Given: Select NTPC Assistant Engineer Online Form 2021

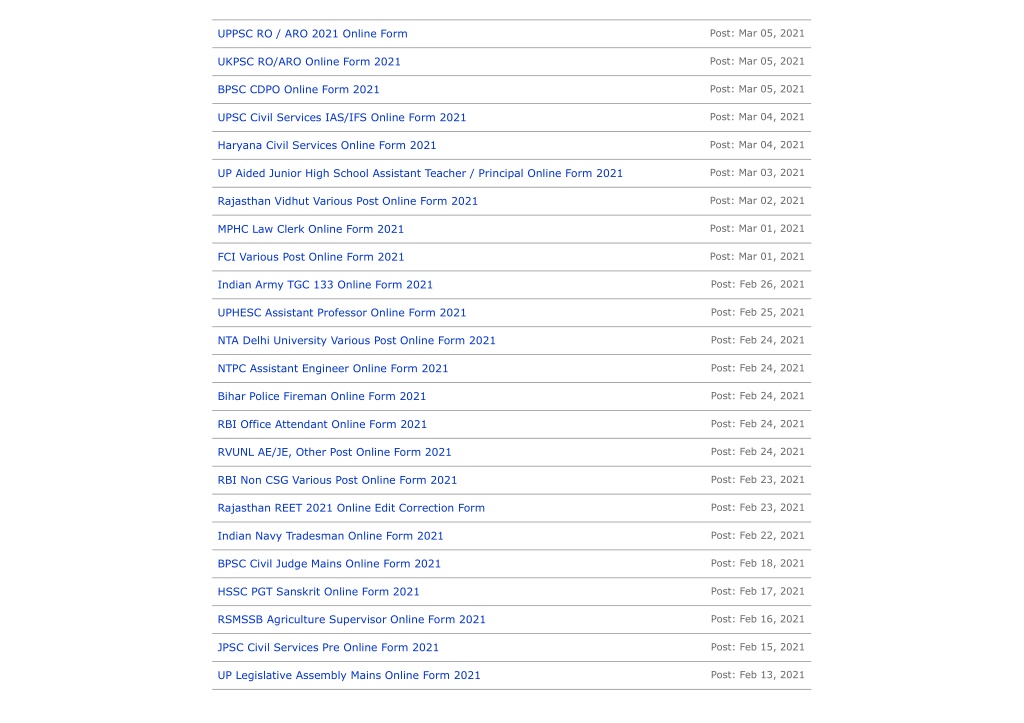Looking at the screenshot, I should (x=333, y=368).
